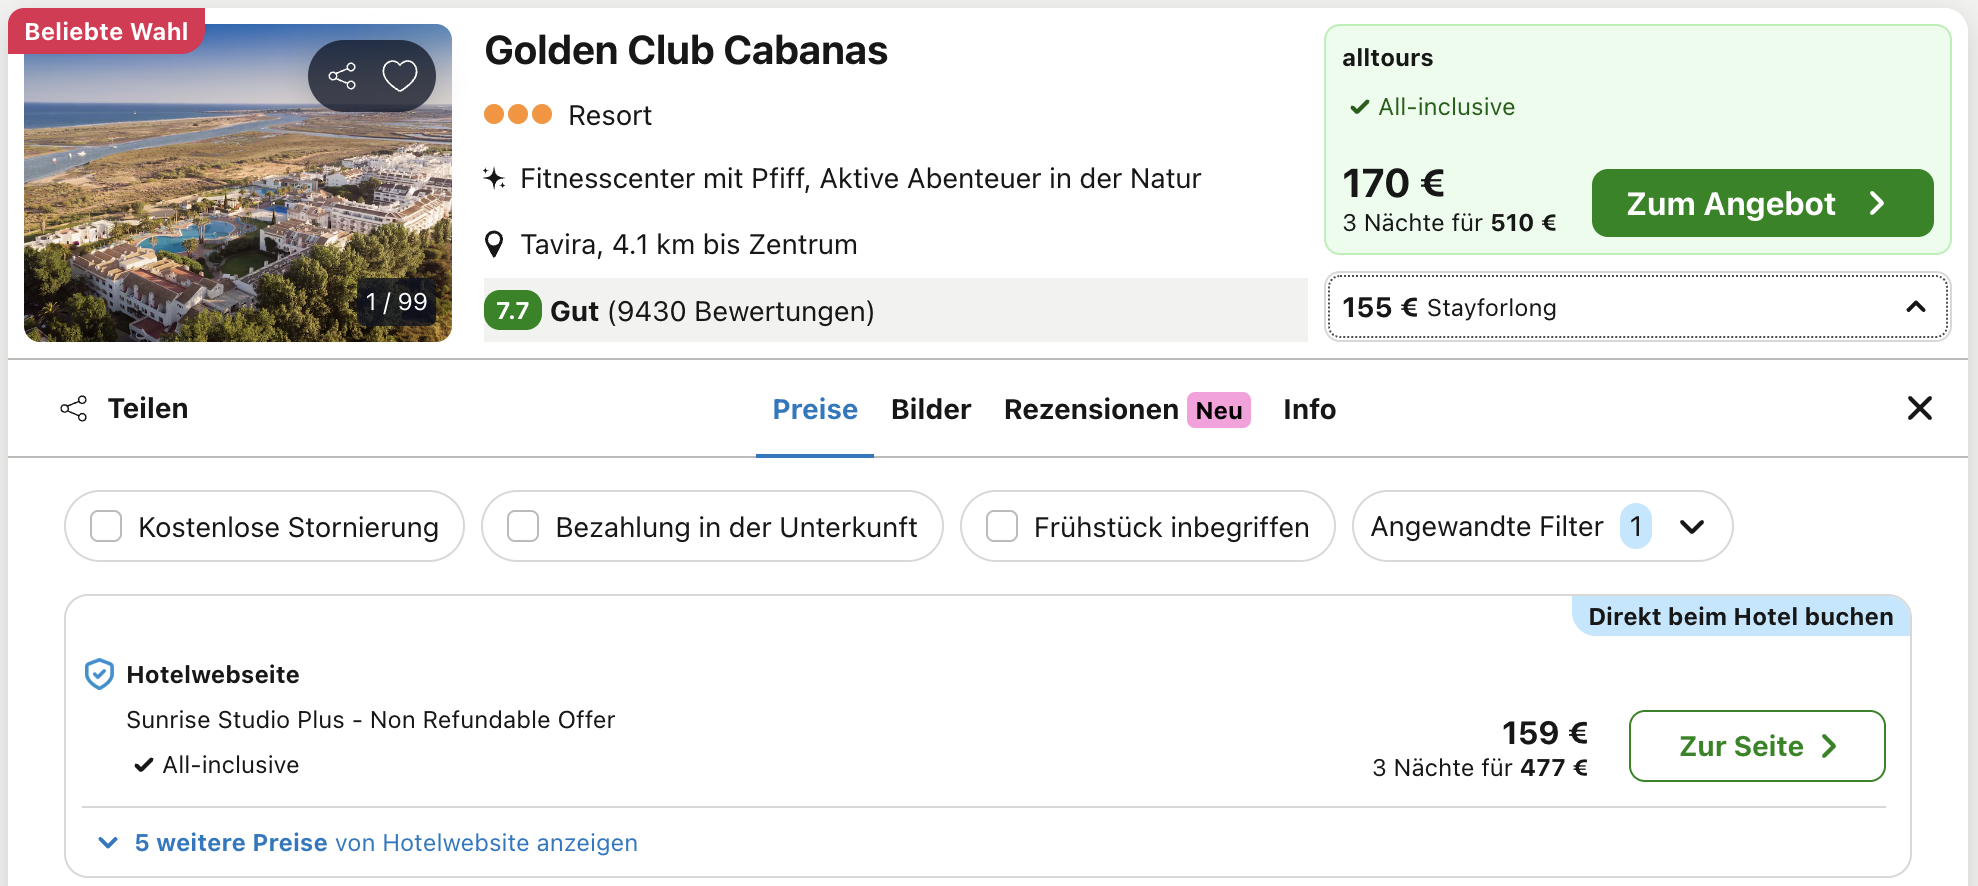Check Bezahlung in der Unterkunft
Image resolution: width=1978 pixels, height=886 pixels.
point(523,526)
